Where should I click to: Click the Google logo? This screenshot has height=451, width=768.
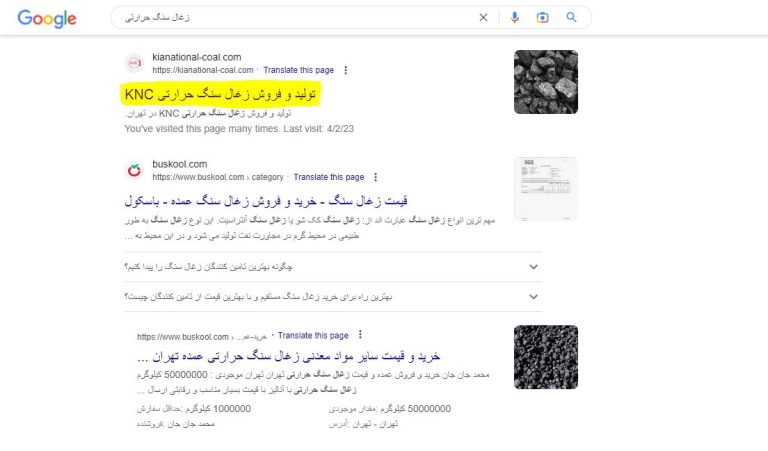[47, 18]
